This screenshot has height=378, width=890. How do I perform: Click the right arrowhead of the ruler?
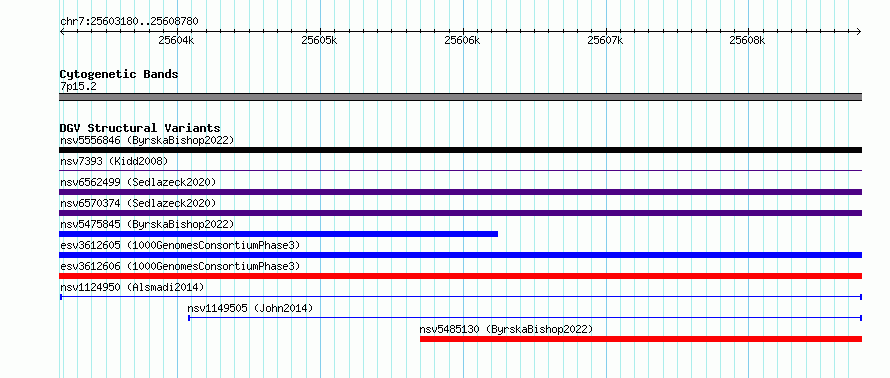click(859, 32)
